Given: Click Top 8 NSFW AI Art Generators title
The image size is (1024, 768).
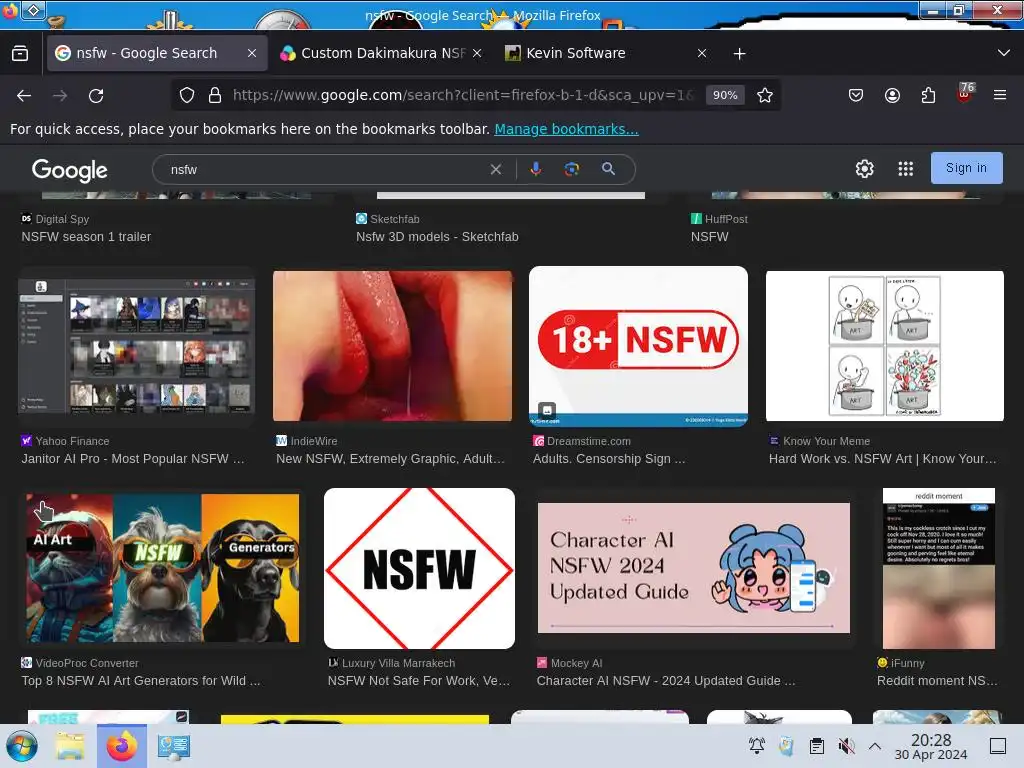Looking at the screenshot, I should coord(141,680).
